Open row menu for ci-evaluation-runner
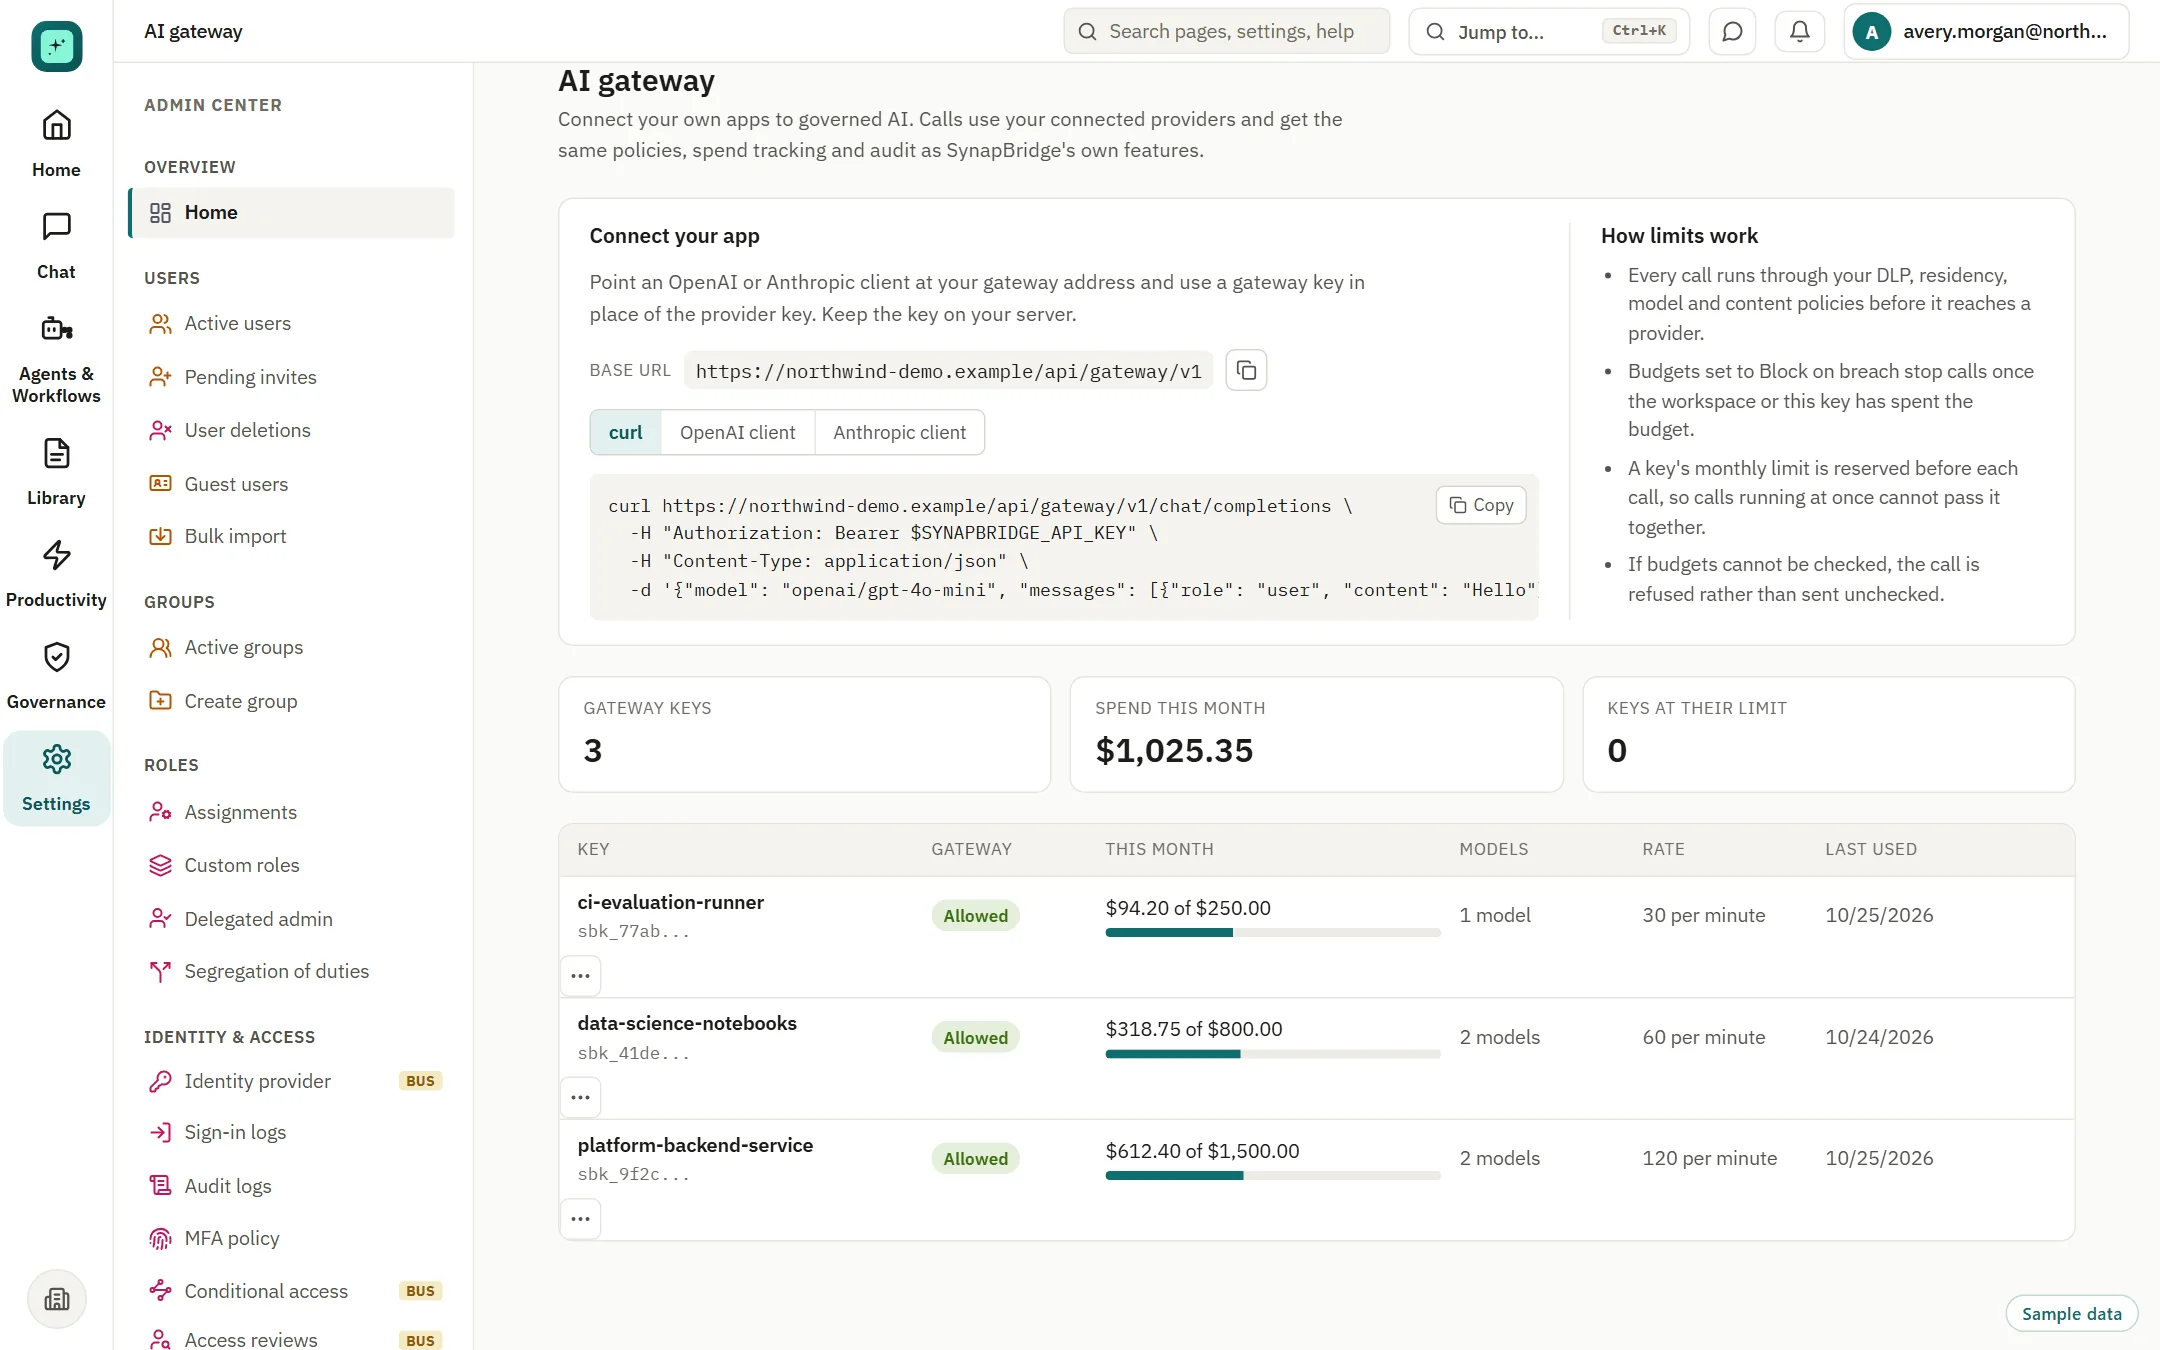The image size is (2160, 1350). (x=580, y=975)
